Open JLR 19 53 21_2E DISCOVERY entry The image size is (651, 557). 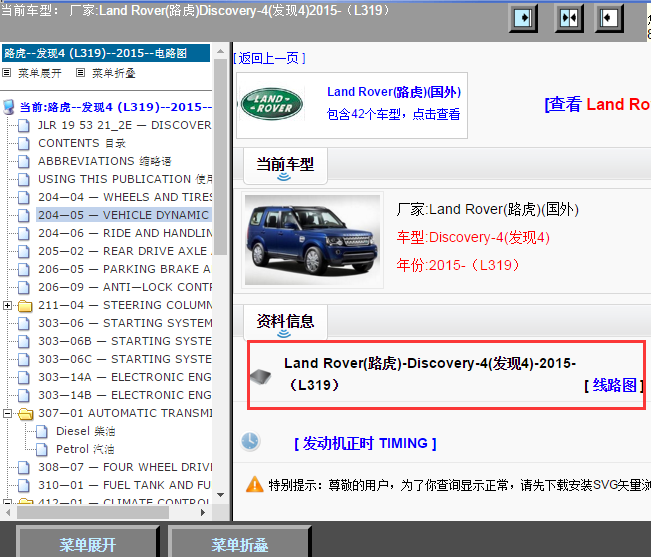(x=125, y=125)
